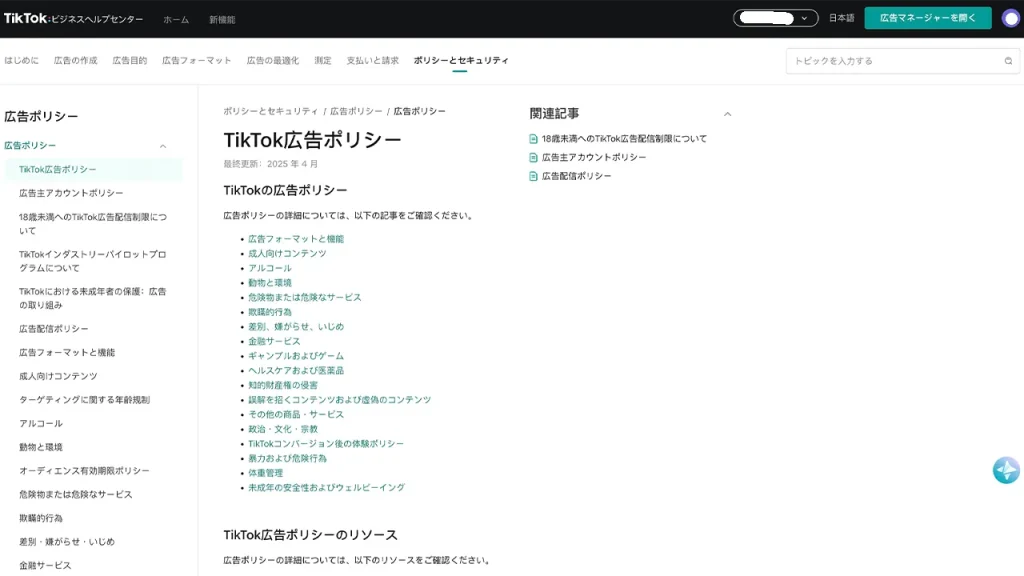
Task: Open the account selector dropdown in header
Action: (x=775, y=18)
